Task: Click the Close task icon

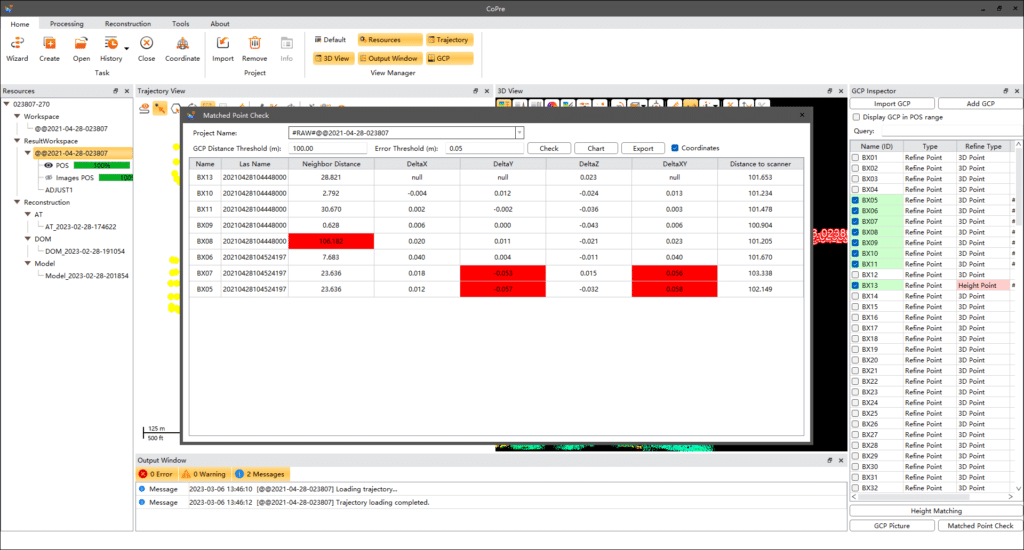Action: pyautogui.click(x=146, y=44)
